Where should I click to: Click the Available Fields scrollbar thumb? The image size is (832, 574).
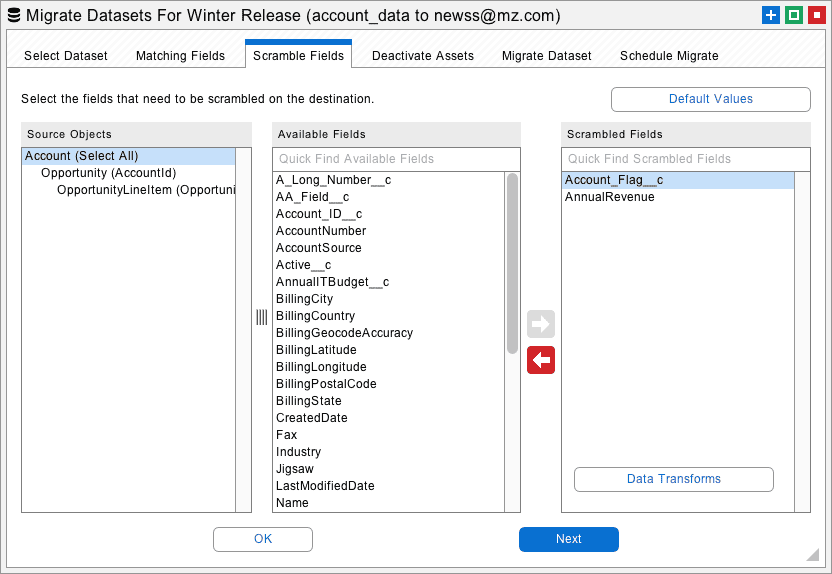[512, 263]
